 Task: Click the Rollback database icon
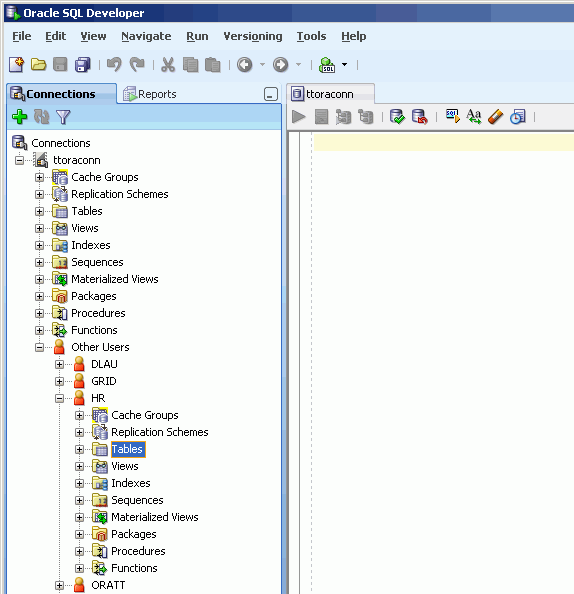pos(419,117)
